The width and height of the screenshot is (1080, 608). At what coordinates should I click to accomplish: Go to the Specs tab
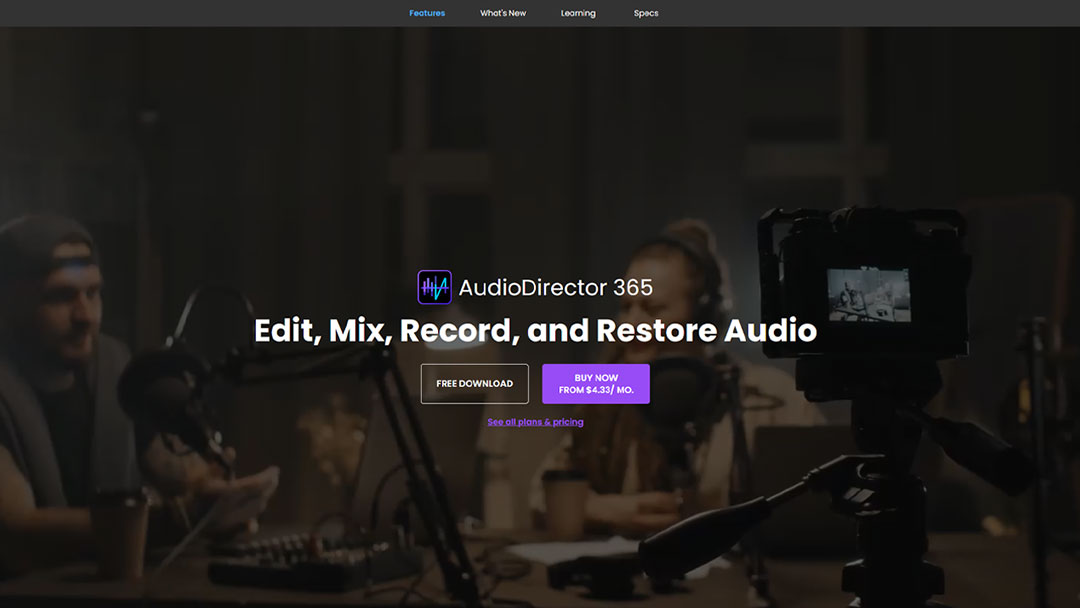click(x=646, y=13)
